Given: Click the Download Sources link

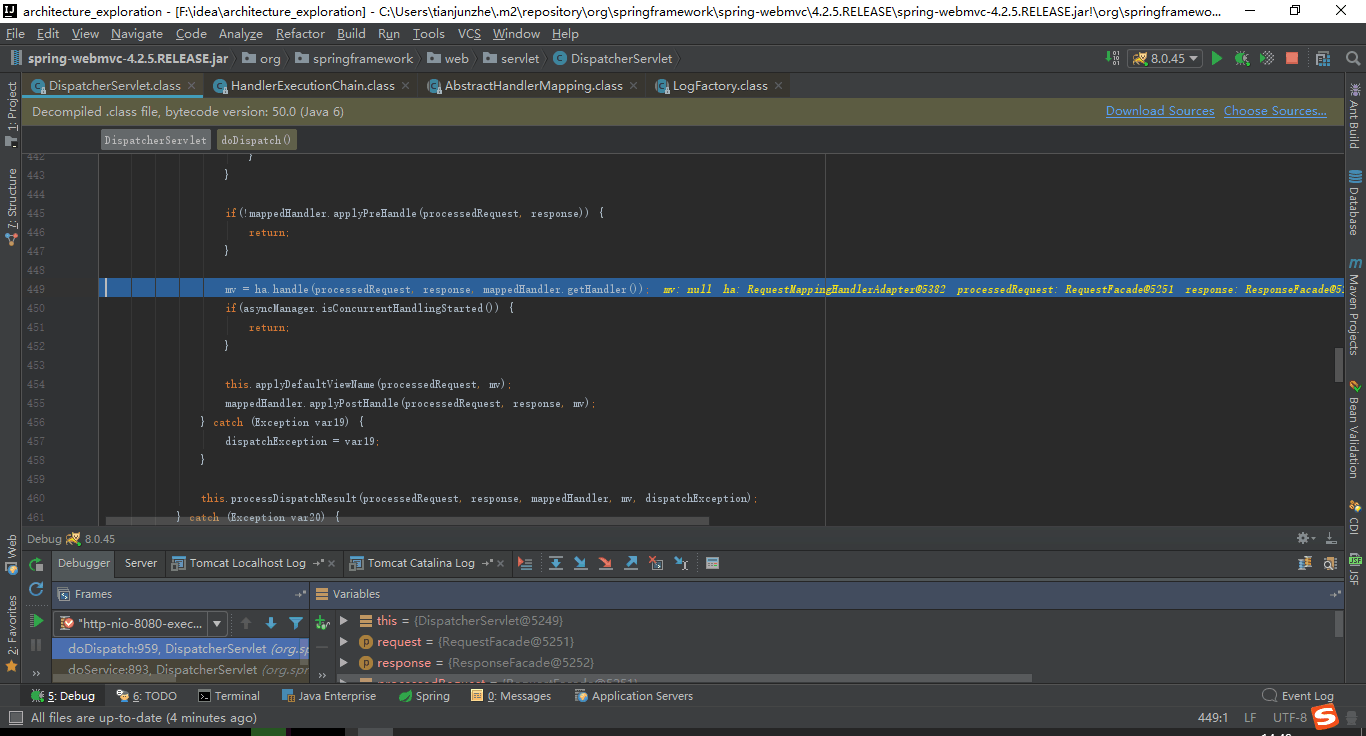Looking at the screenshot, I should pos(1160,111).
